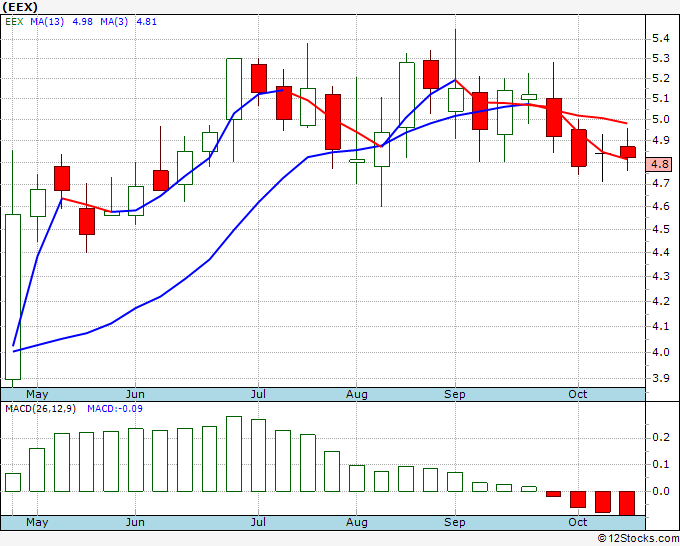Click the 5.4 price axis label
The height and width of the screenshot is (546, 680).
(661, 39)
